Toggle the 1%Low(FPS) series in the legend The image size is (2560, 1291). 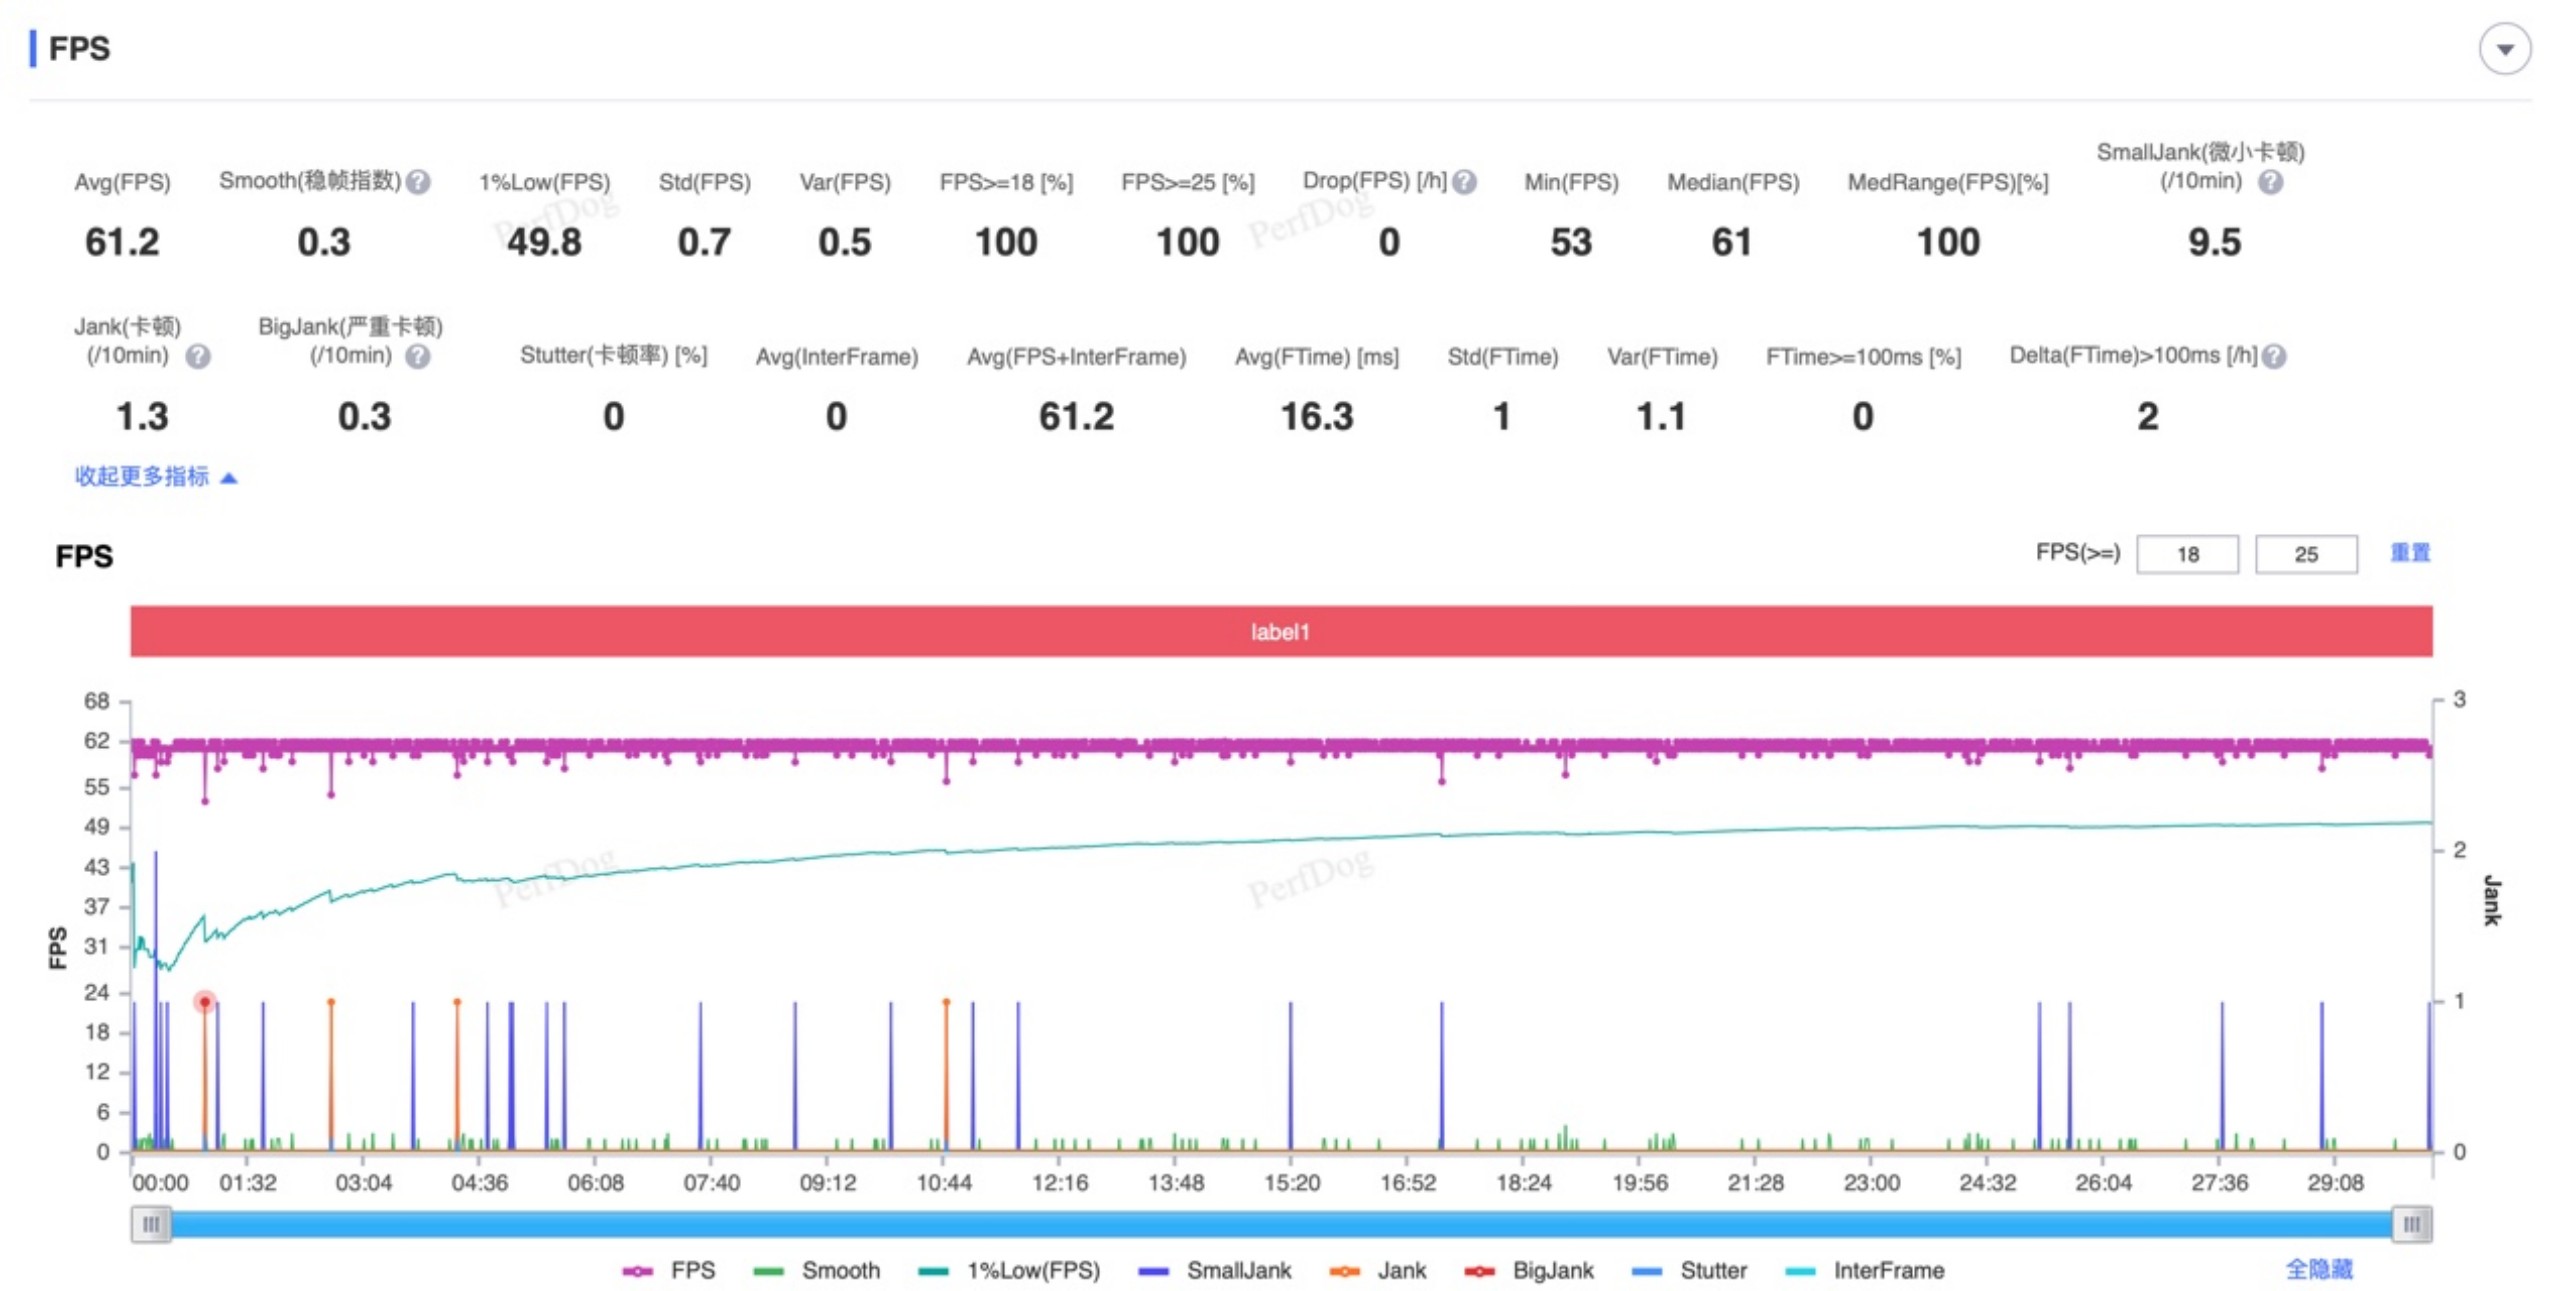coord(1008,1270)
